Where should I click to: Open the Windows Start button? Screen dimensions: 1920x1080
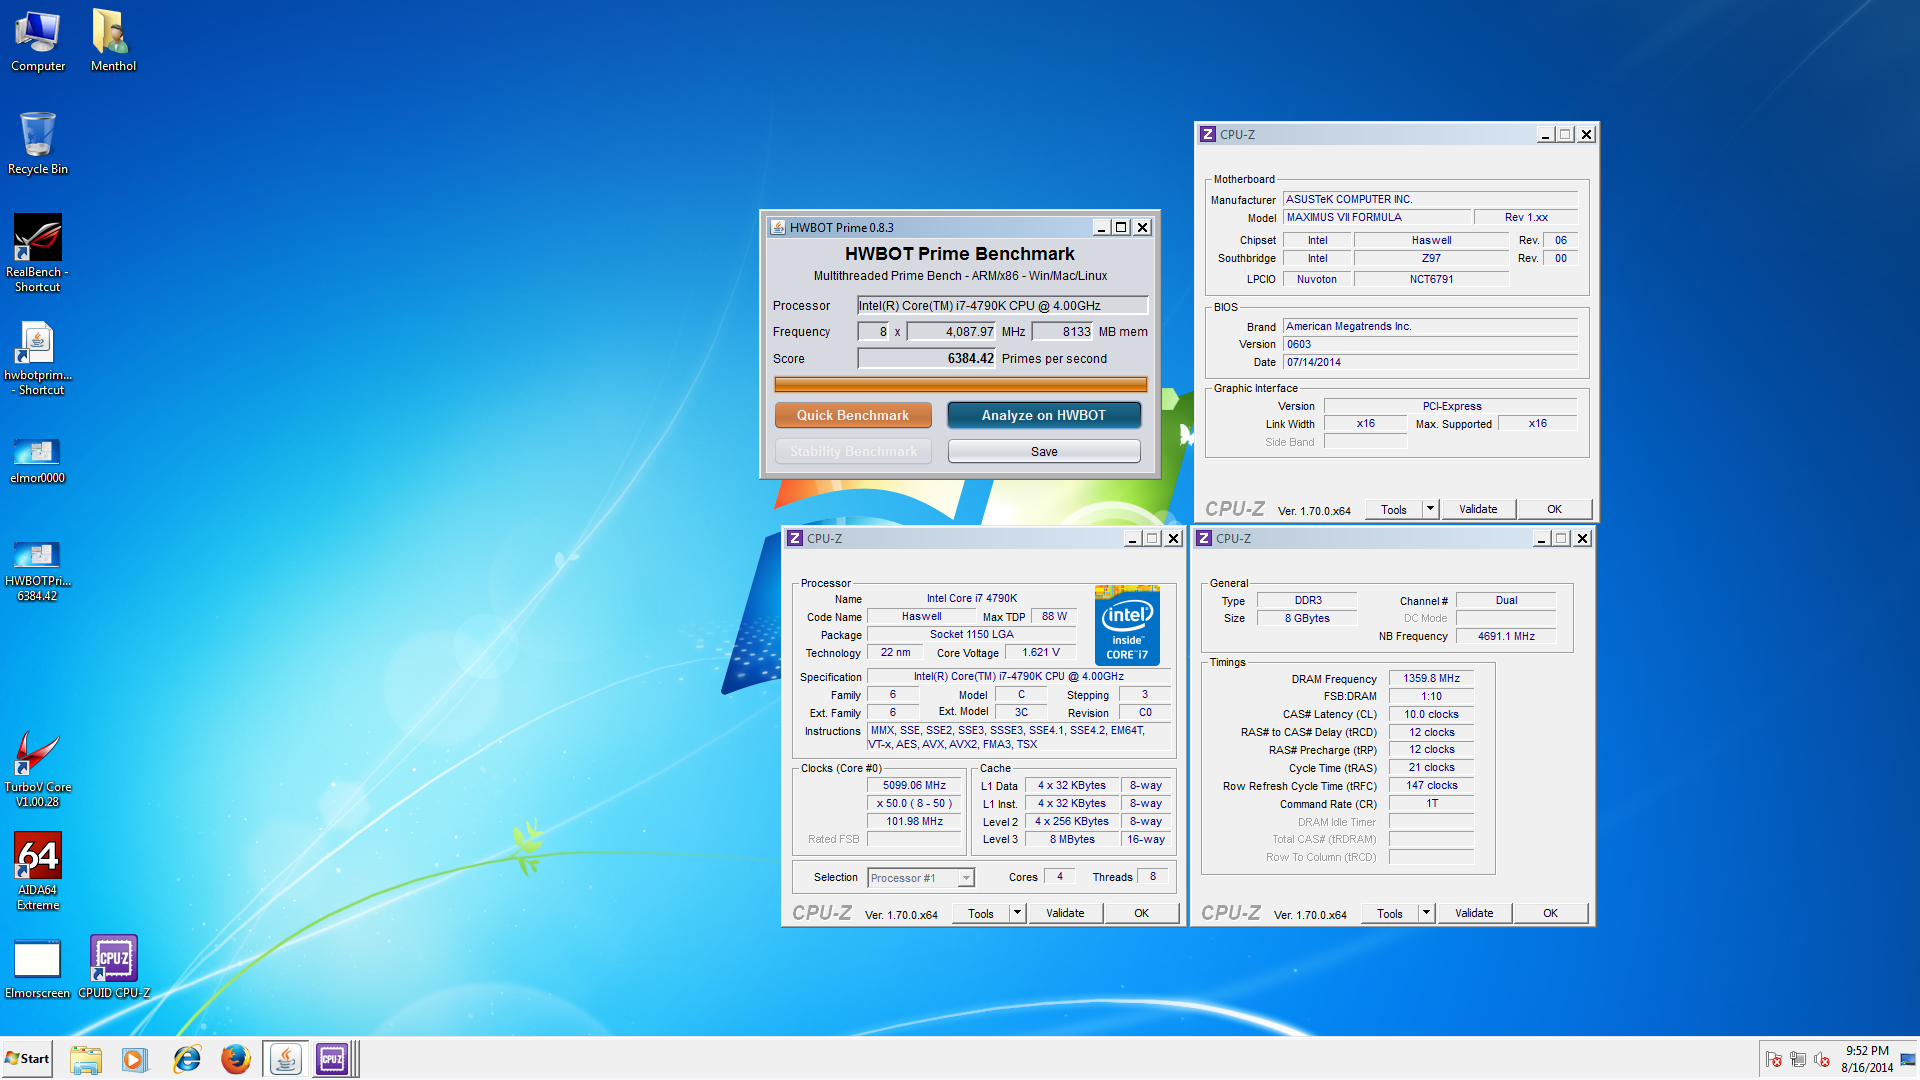point(27,1059)
